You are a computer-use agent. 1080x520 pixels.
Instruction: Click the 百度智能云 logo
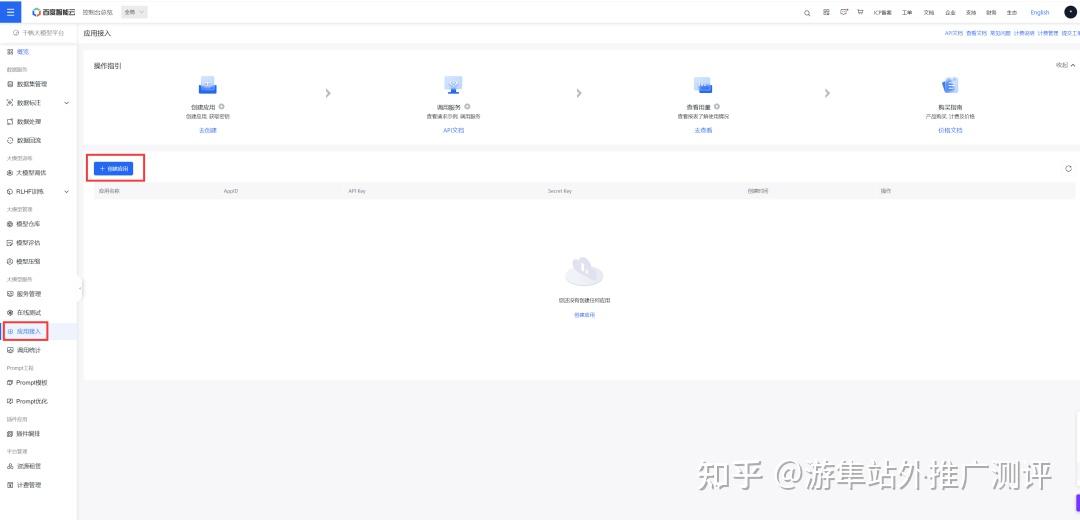[x=54, y=12]
